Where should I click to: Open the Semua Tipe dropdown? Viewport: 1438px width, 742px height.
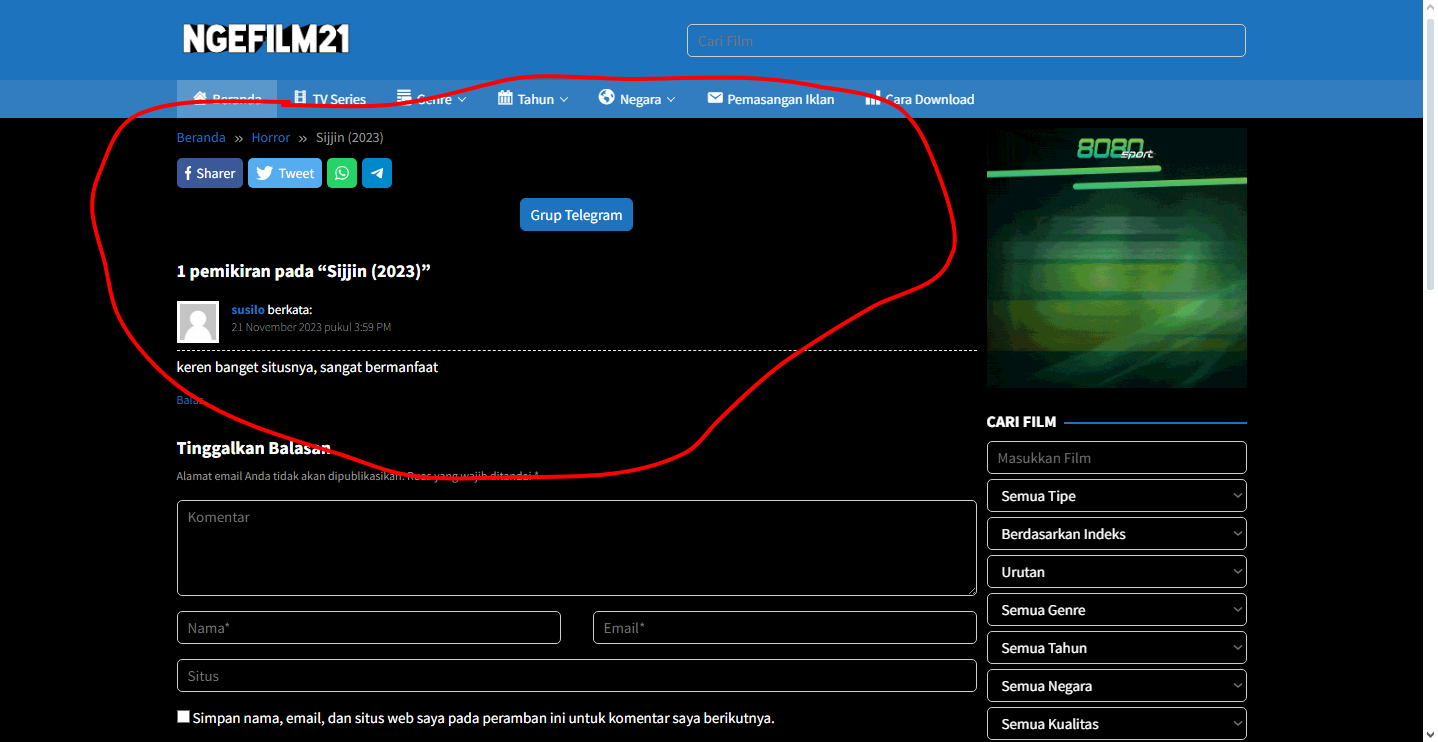tap(1116, 496)
